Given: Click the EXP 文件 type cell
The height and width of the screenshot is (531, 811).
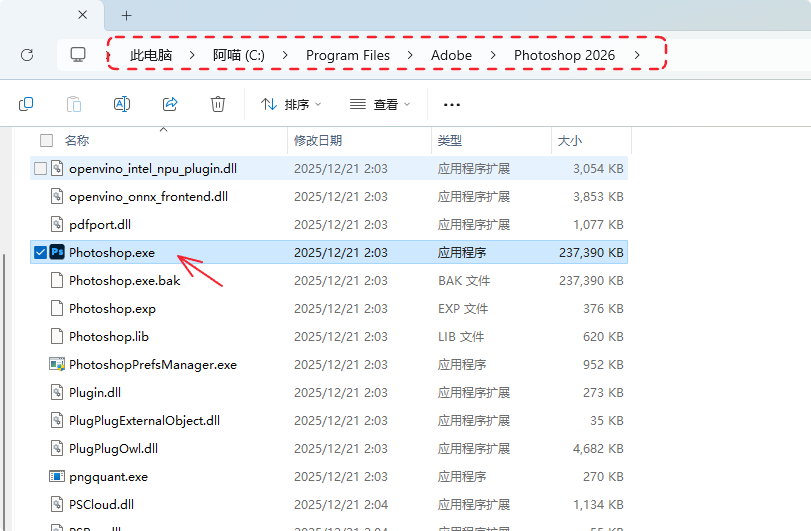Looking at the screenshot, I should (x=463, y=309).
